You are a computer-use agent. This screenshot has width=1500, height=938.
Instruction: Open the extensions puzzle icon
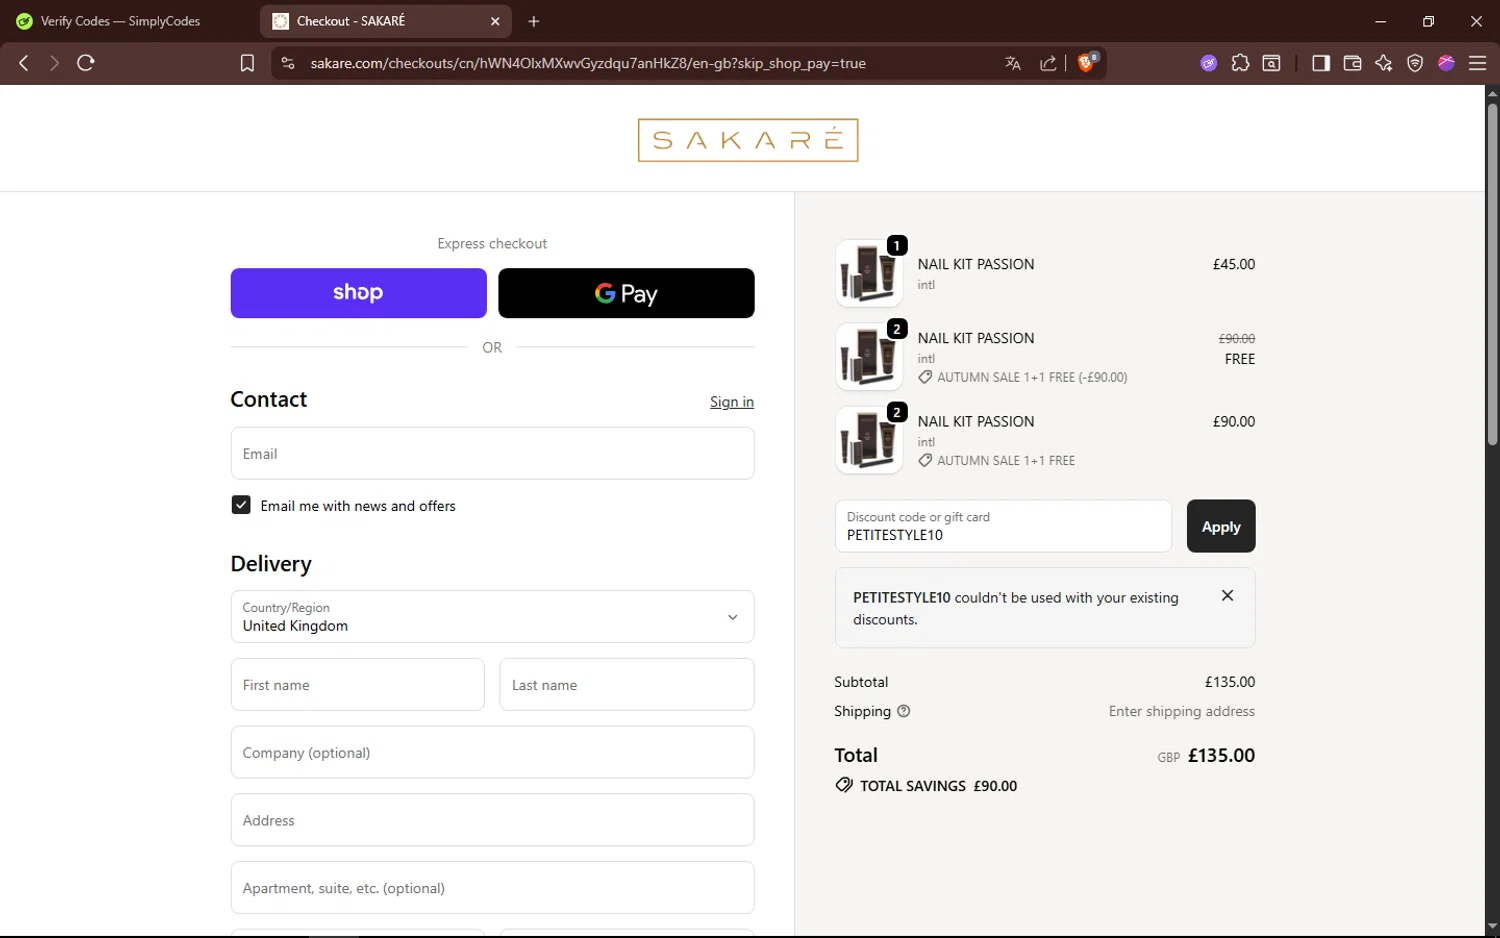[x=1240, y=63]
